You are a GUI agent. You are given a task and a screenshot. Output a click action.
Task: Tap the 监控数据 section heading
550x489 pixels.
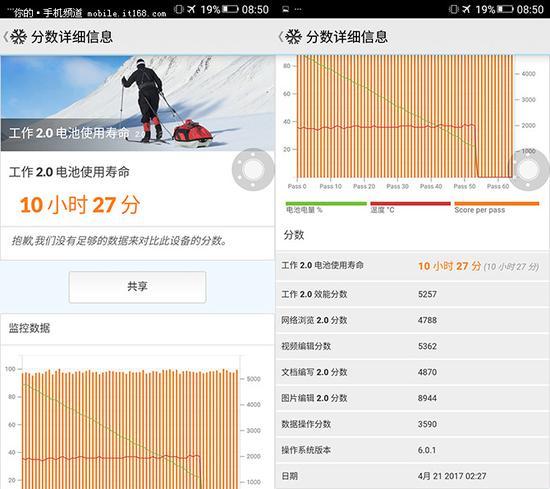pos(29,328)
